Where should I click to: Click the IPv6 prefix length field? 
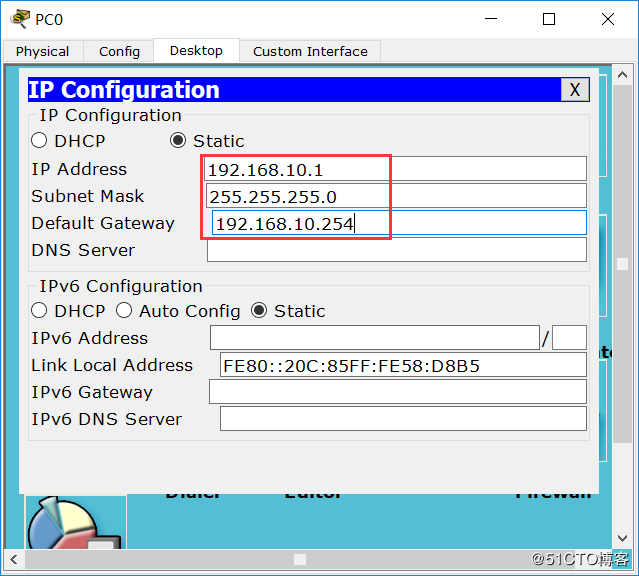point(569,338)
